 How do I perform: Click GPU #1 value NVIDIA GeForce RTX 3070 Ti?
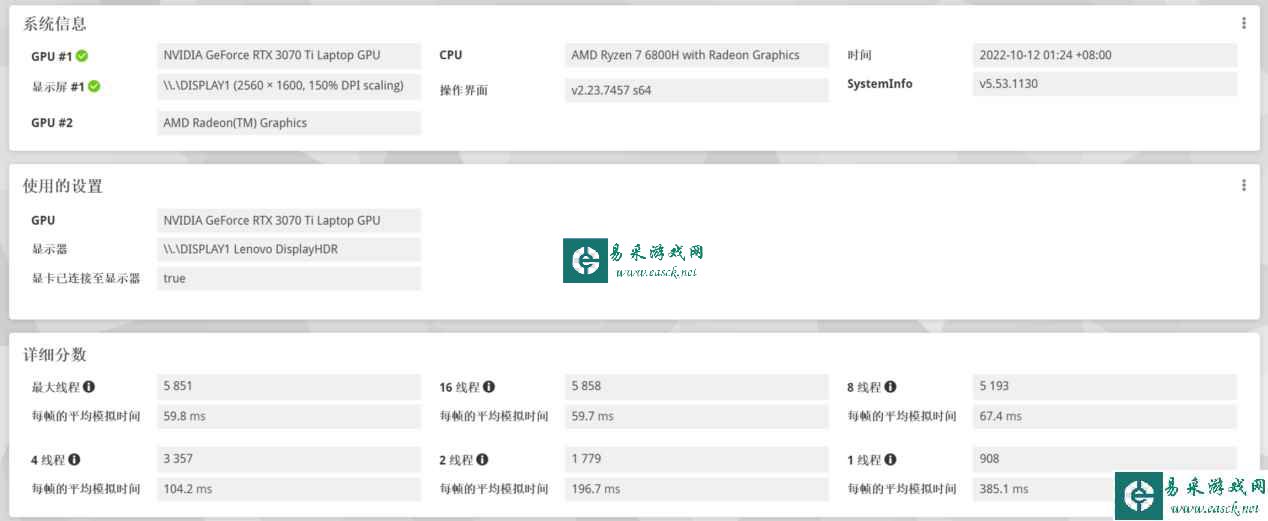(x=289, y=55)
